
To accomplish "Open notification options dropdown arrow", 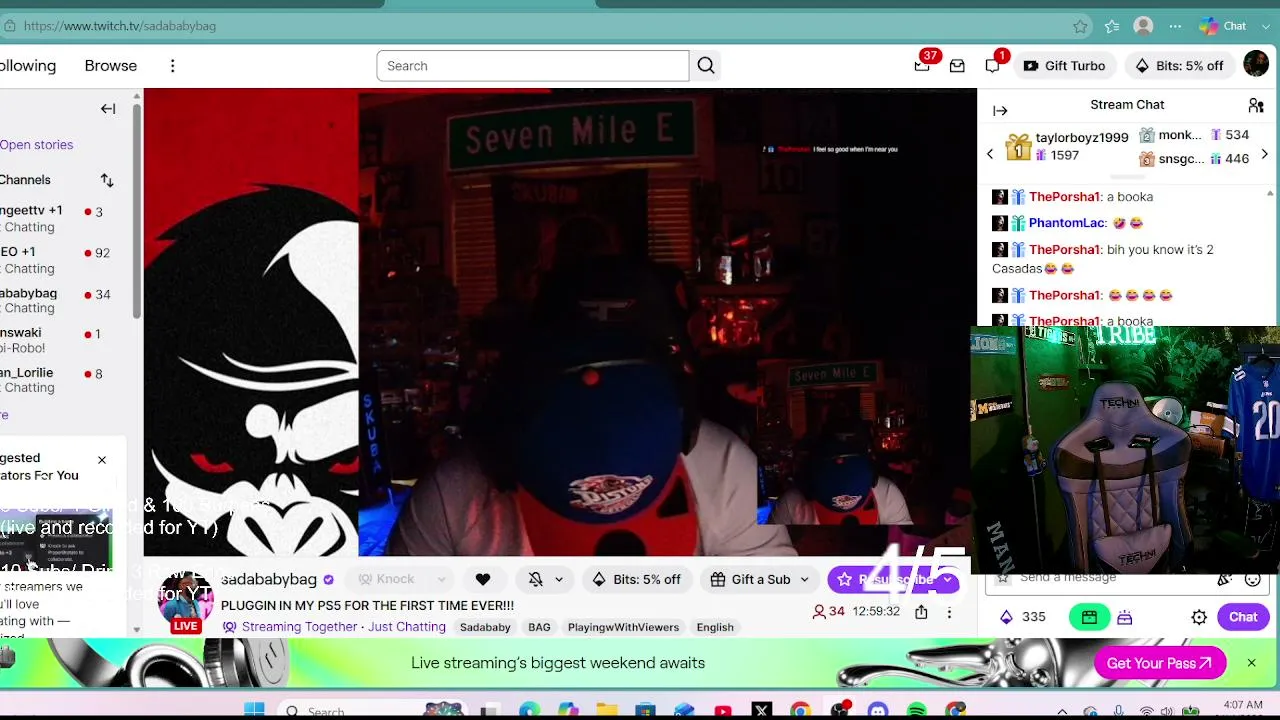I will click(x=559, y=579).
